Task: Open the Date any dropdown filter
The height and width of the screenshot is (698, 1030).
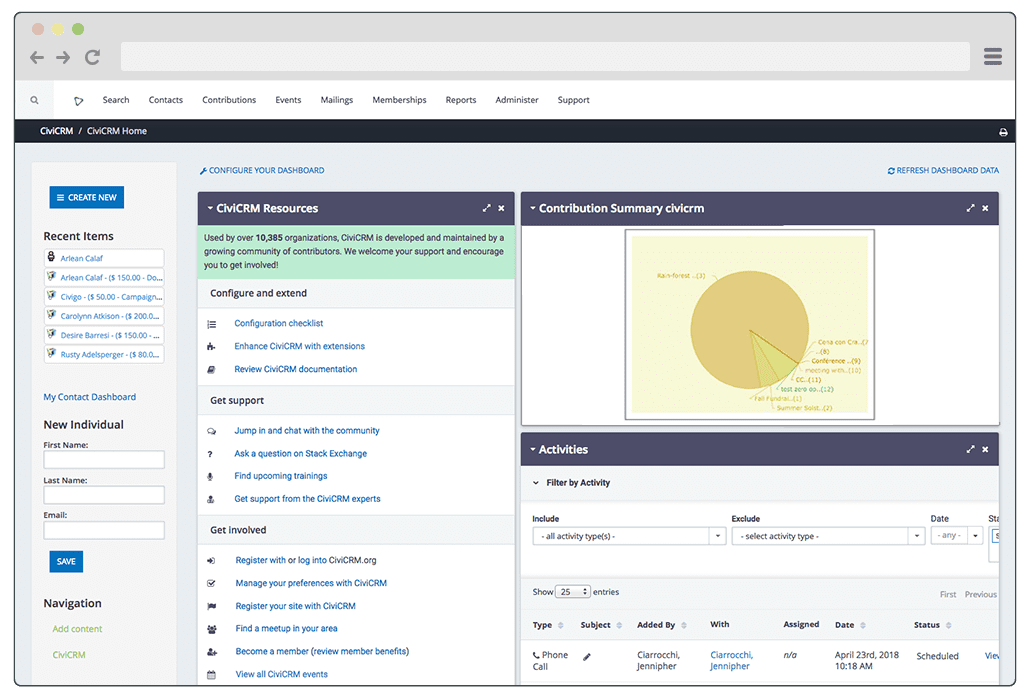Action: pyautogui.click(x=956, y=535)
